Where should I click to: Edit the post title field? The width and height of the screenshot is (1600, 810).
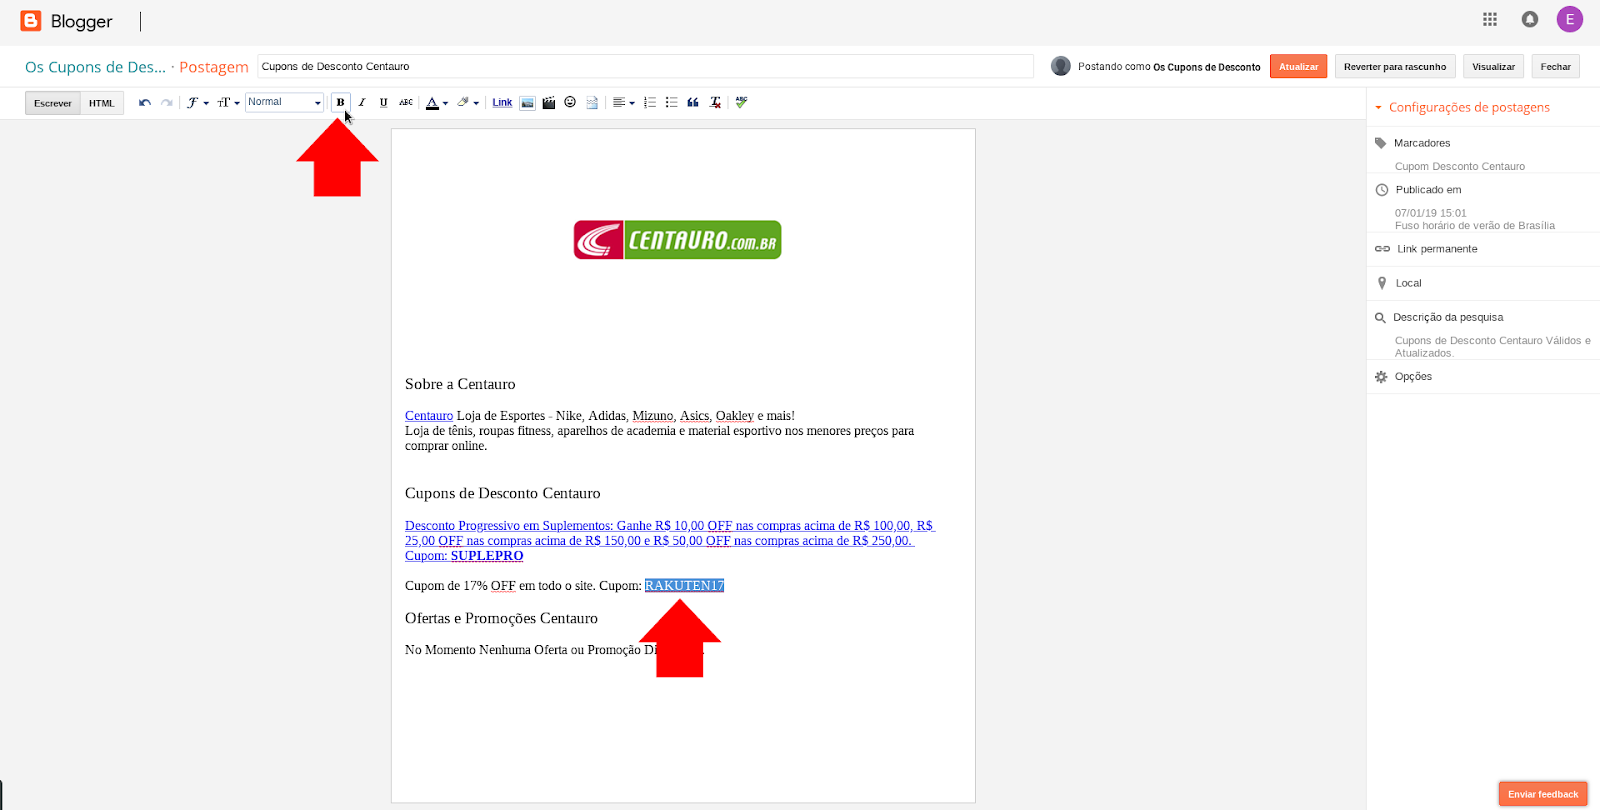(645, 67)
